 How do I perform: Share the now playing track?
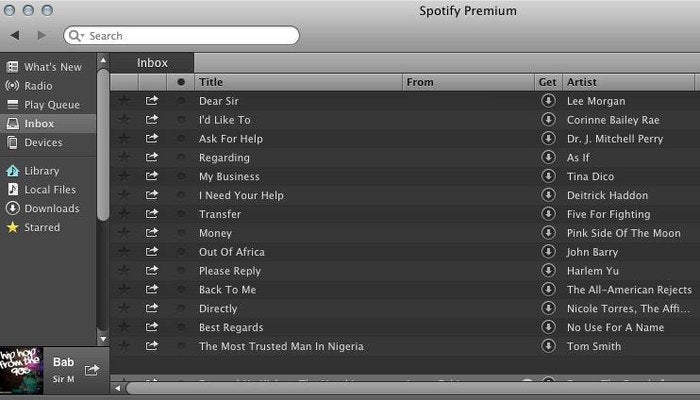(92, 370)
